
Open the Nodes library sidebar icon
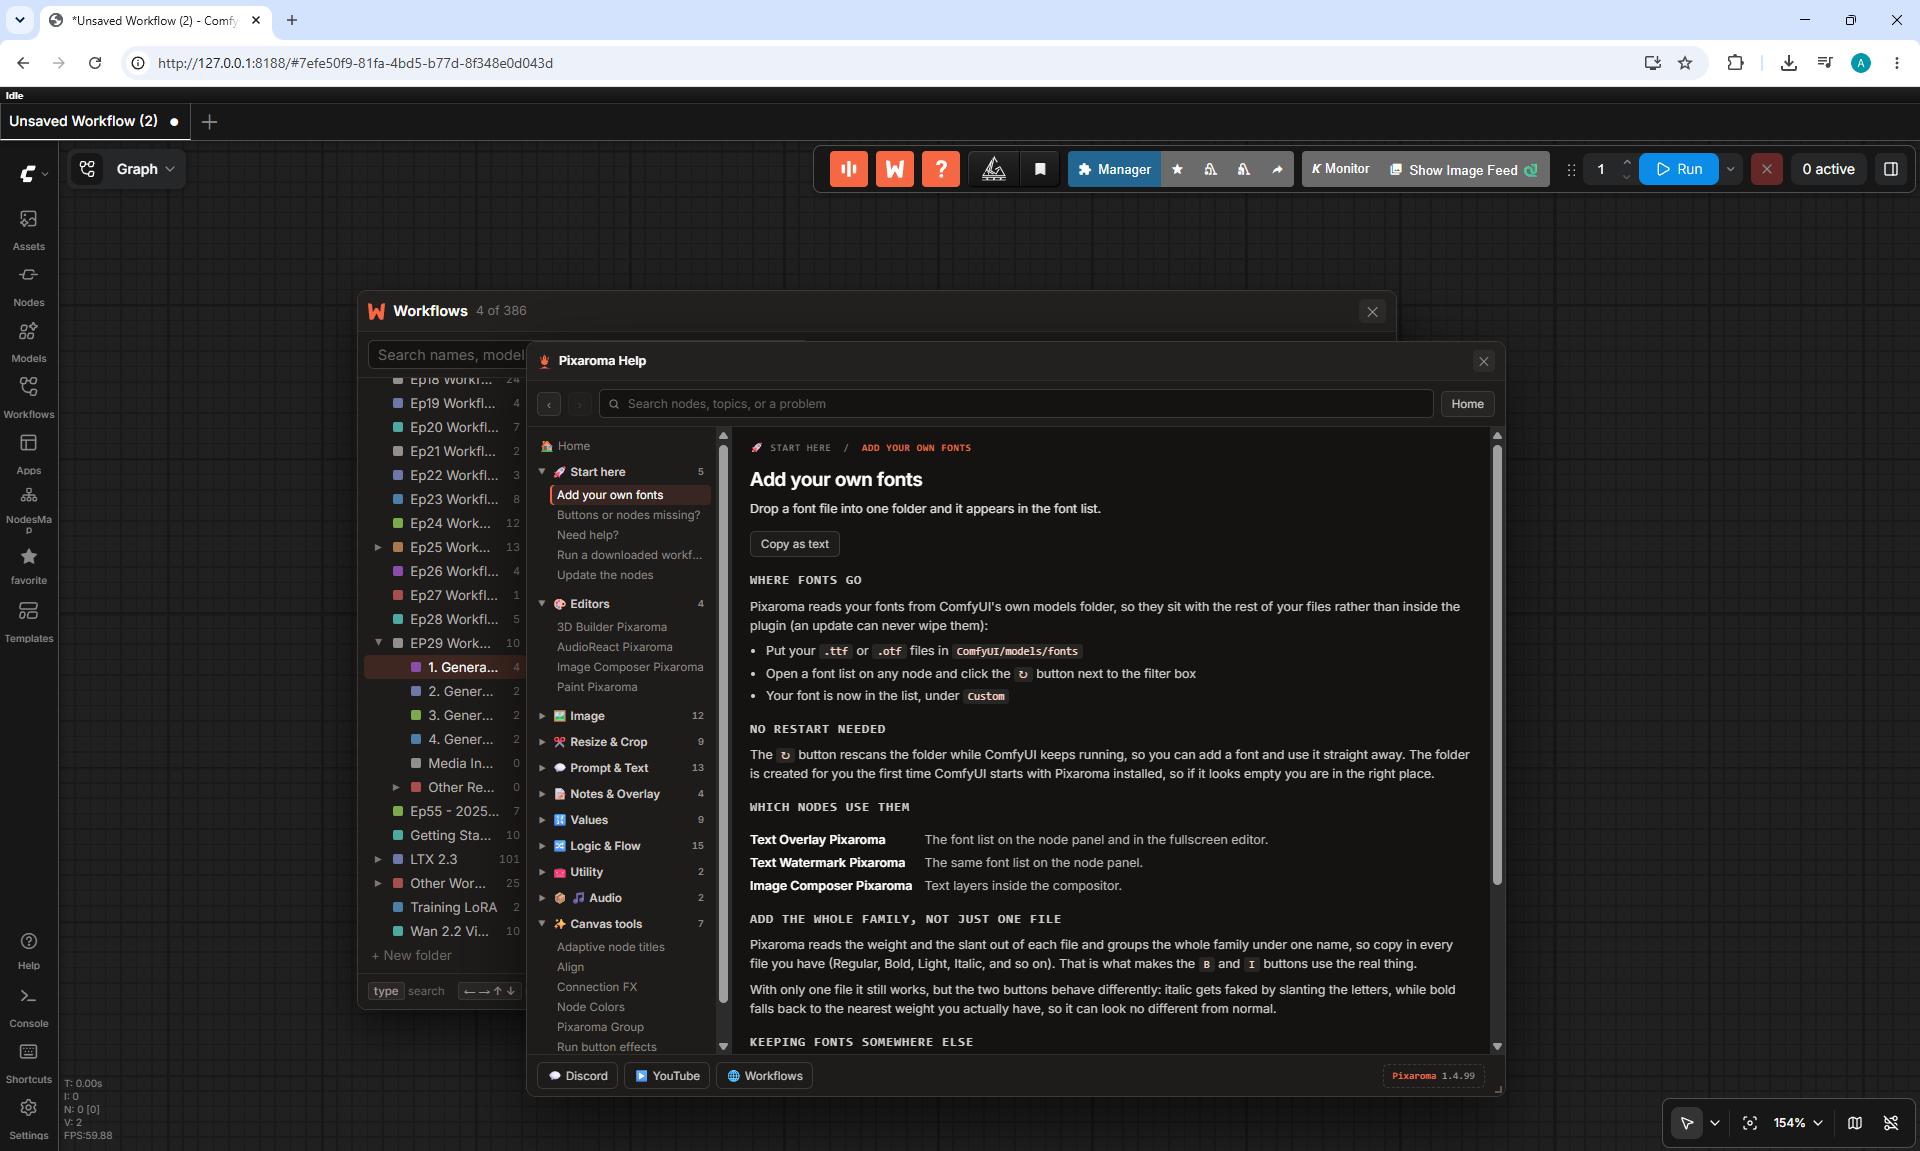tap(28, 285)
